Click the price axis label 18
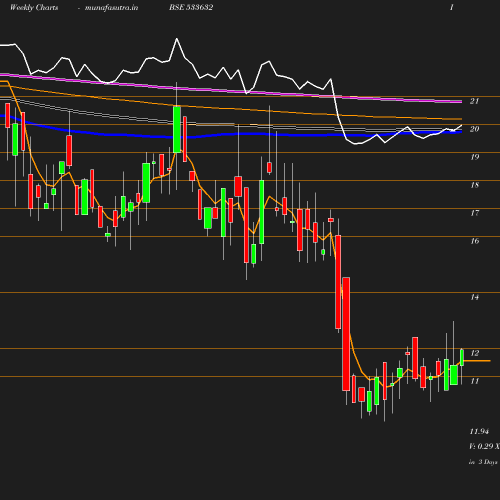Viewport: 500px width, 500px height. click(475, 185)
